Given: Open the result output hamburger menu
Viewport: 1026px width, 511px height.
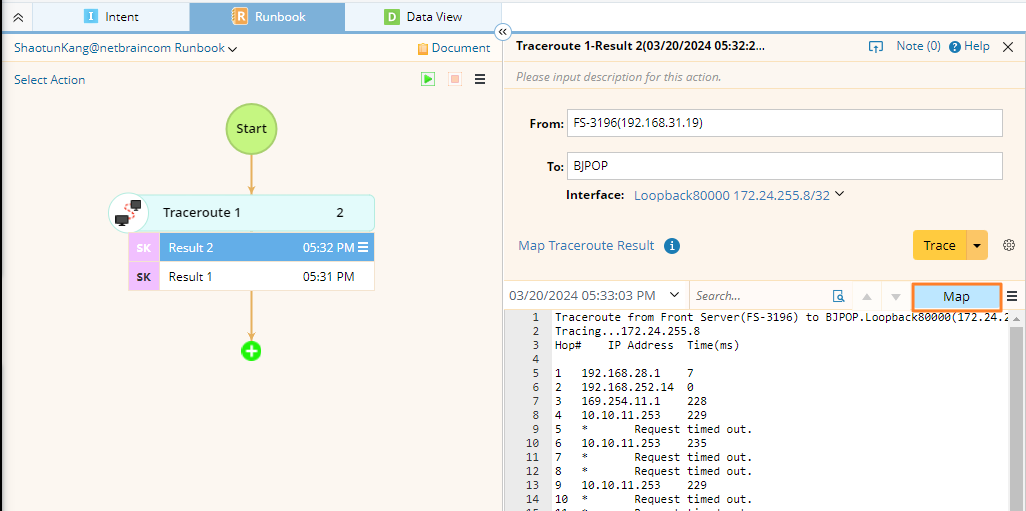Looking at the screenshot, I should coord(1012,296).
